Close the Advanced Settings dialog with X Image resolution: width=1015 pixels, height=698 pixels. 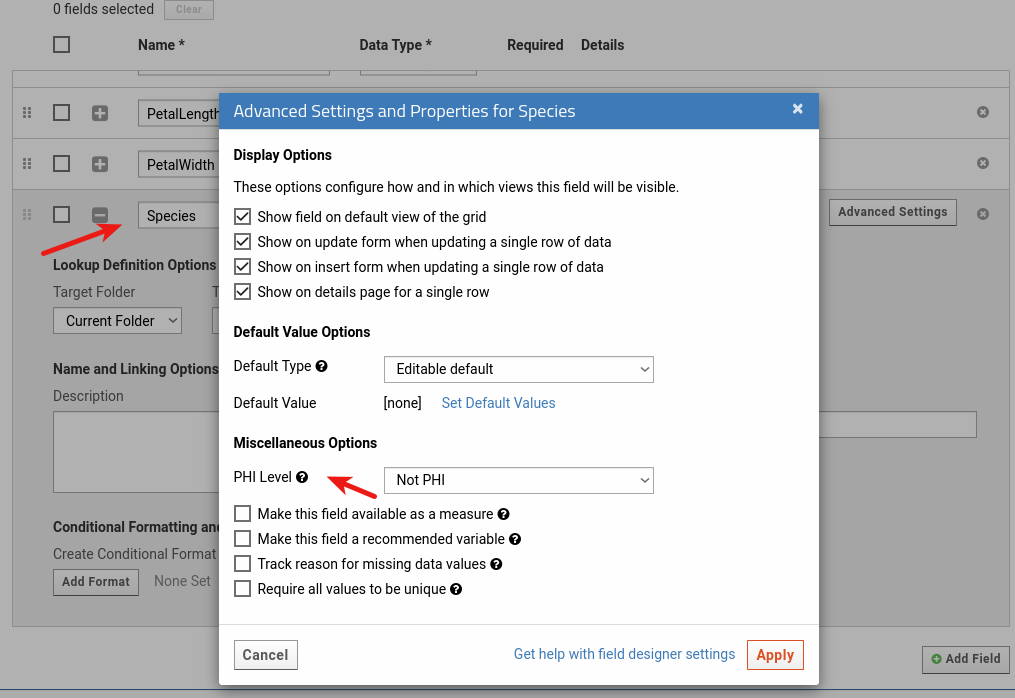798,109
